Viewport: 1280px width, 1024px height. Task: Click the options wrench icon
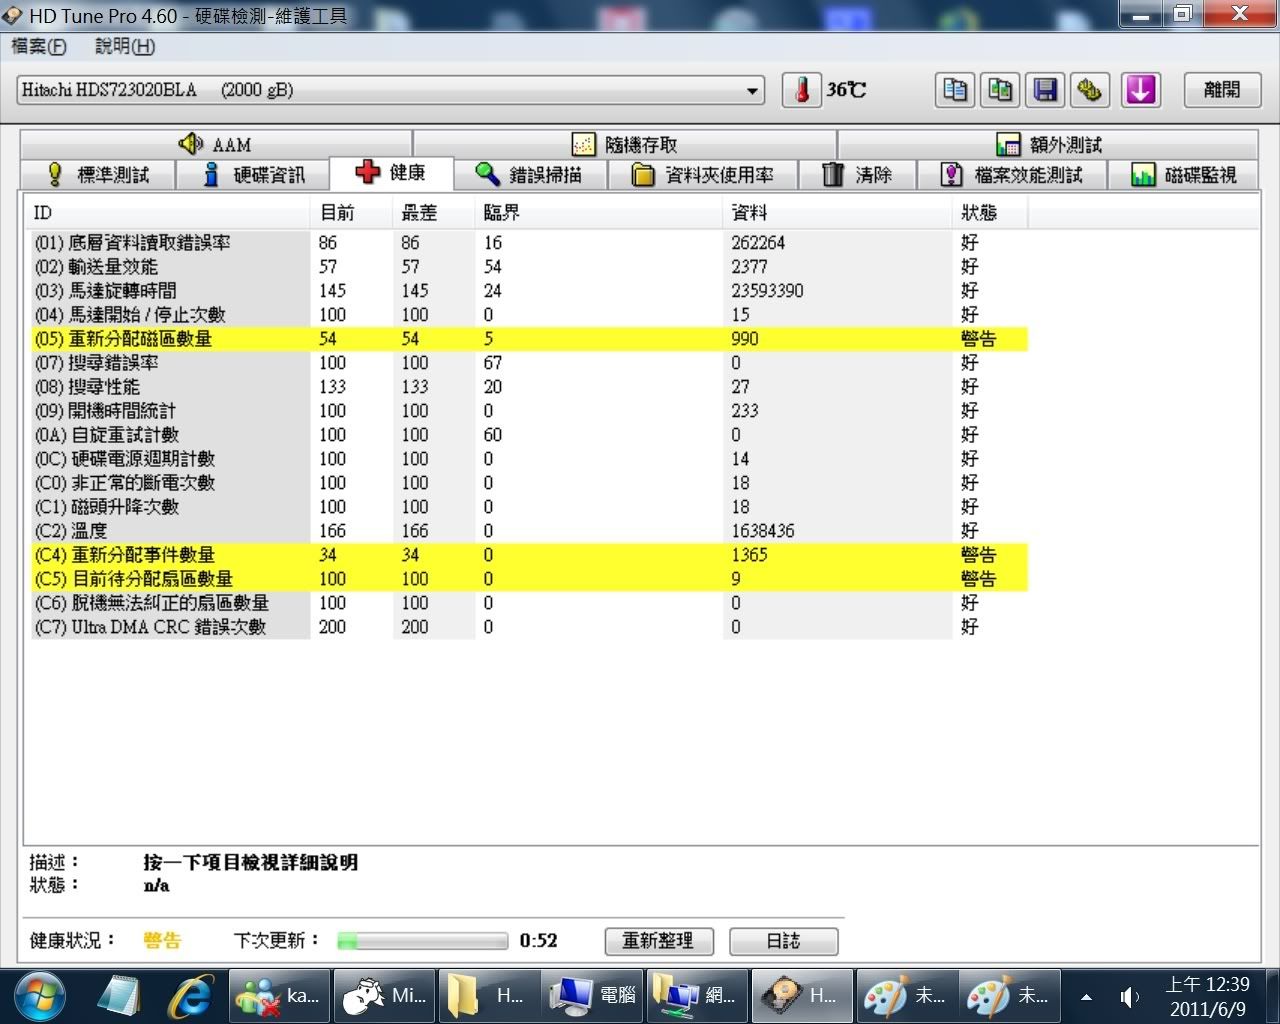(1090, 90)
